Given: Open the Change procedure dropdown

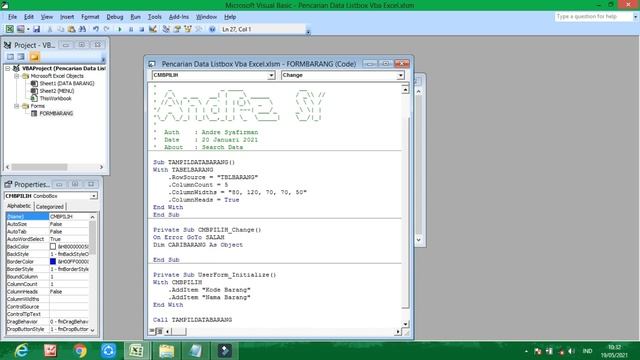Looking at the screenshot, I should 400,76.
